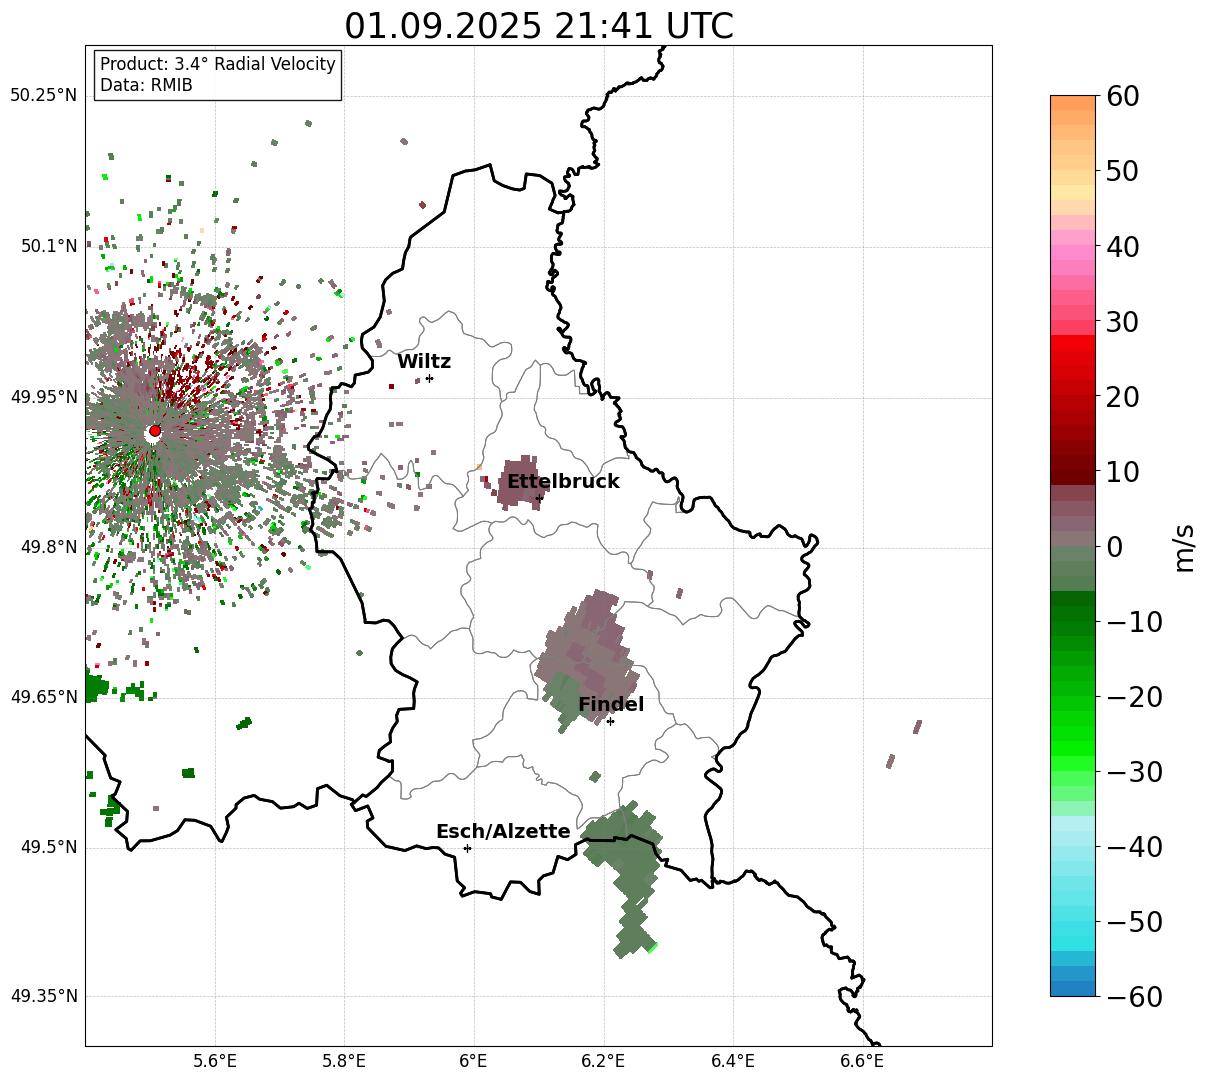Click the colorbar tick label 50
Screen dimensions: 1207x1081
[1124, 171]
